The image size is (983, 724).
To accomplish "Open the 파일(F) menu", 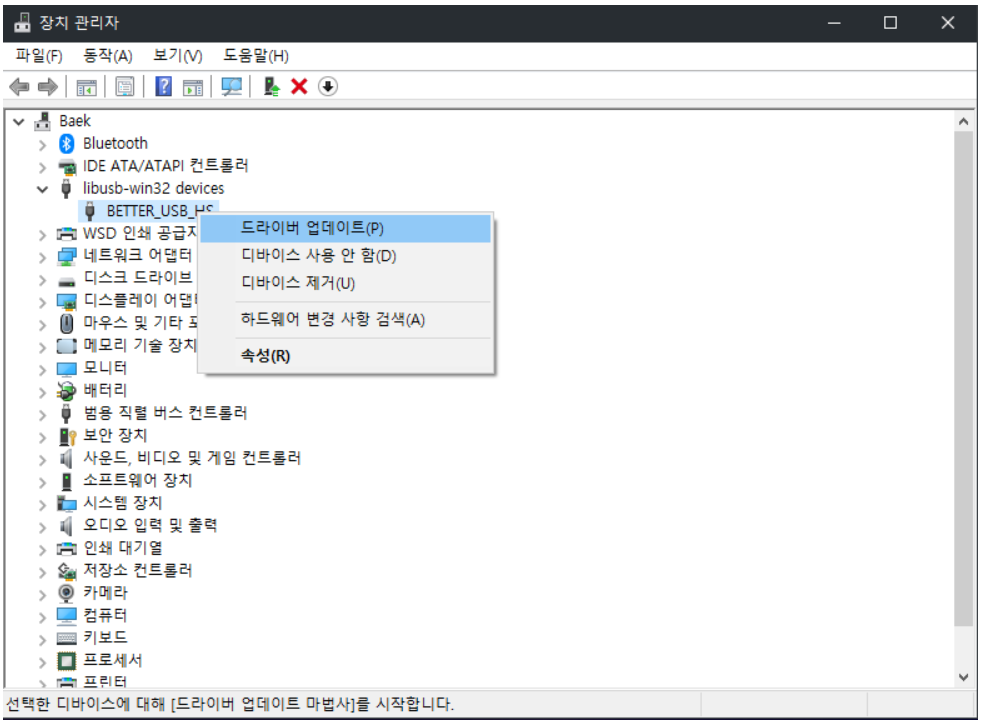I will coord(39,56).
